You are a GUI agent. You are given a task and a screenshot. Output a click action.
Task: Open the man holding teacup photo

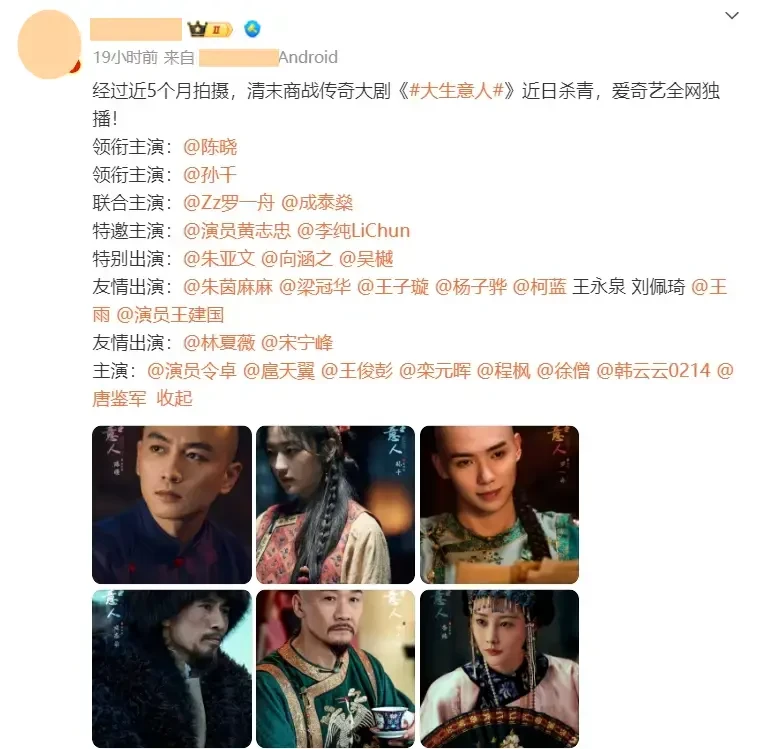pos(335,669)
